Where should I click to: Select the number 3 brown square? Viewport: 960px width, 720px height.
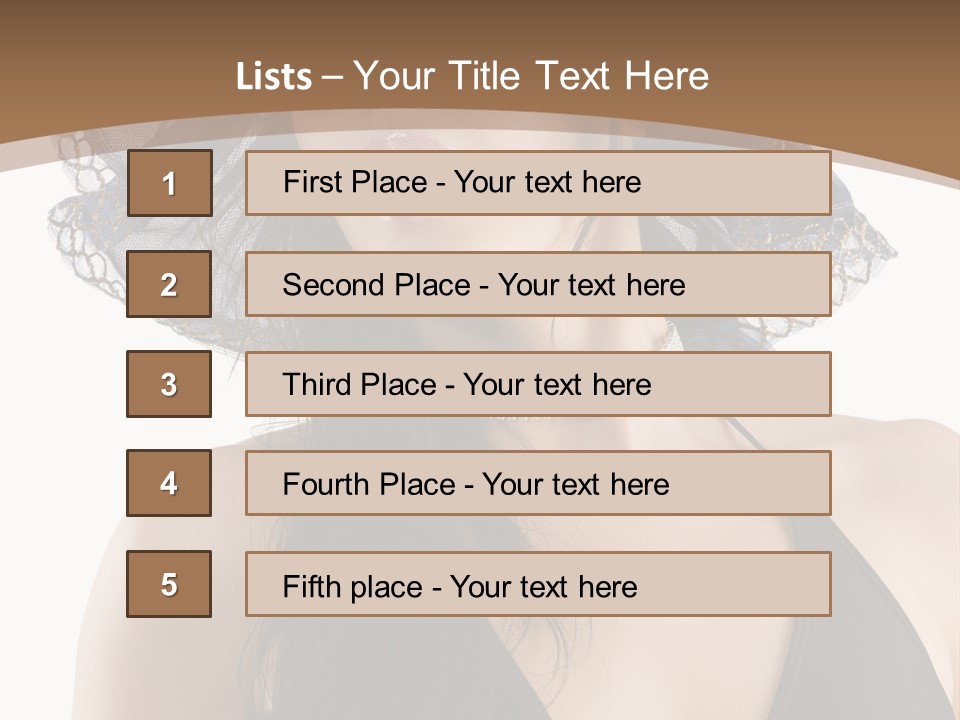click(169, 384)
